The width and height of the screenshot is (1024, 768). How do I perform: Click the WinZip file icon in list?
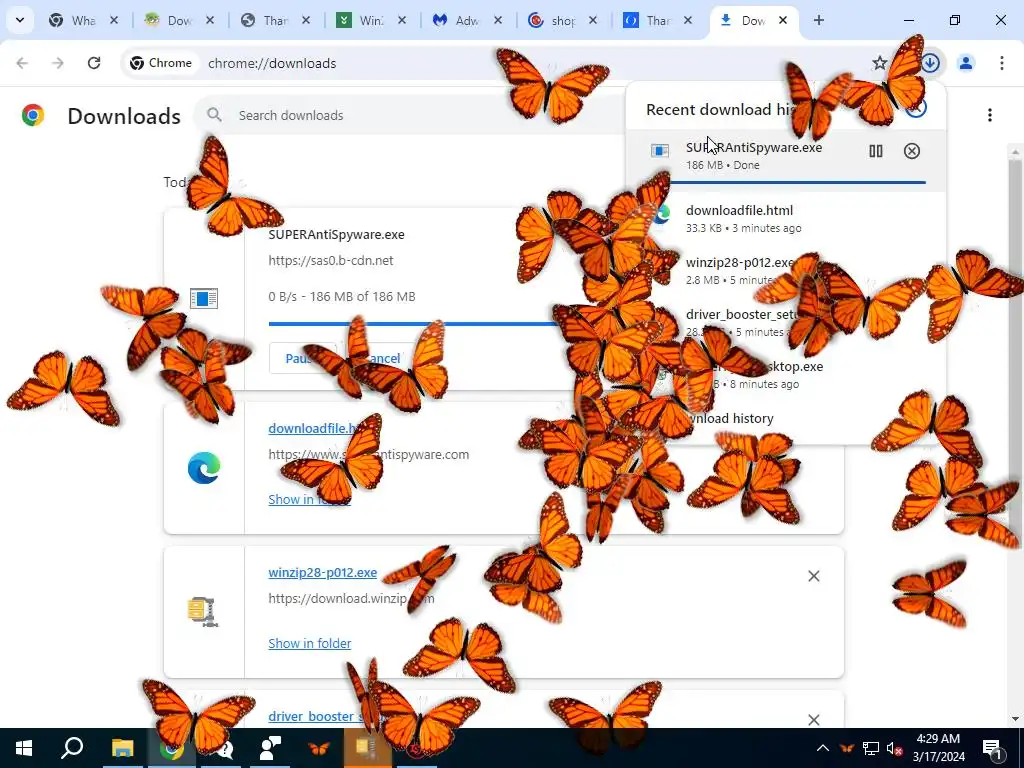click(x=203, y=611)
